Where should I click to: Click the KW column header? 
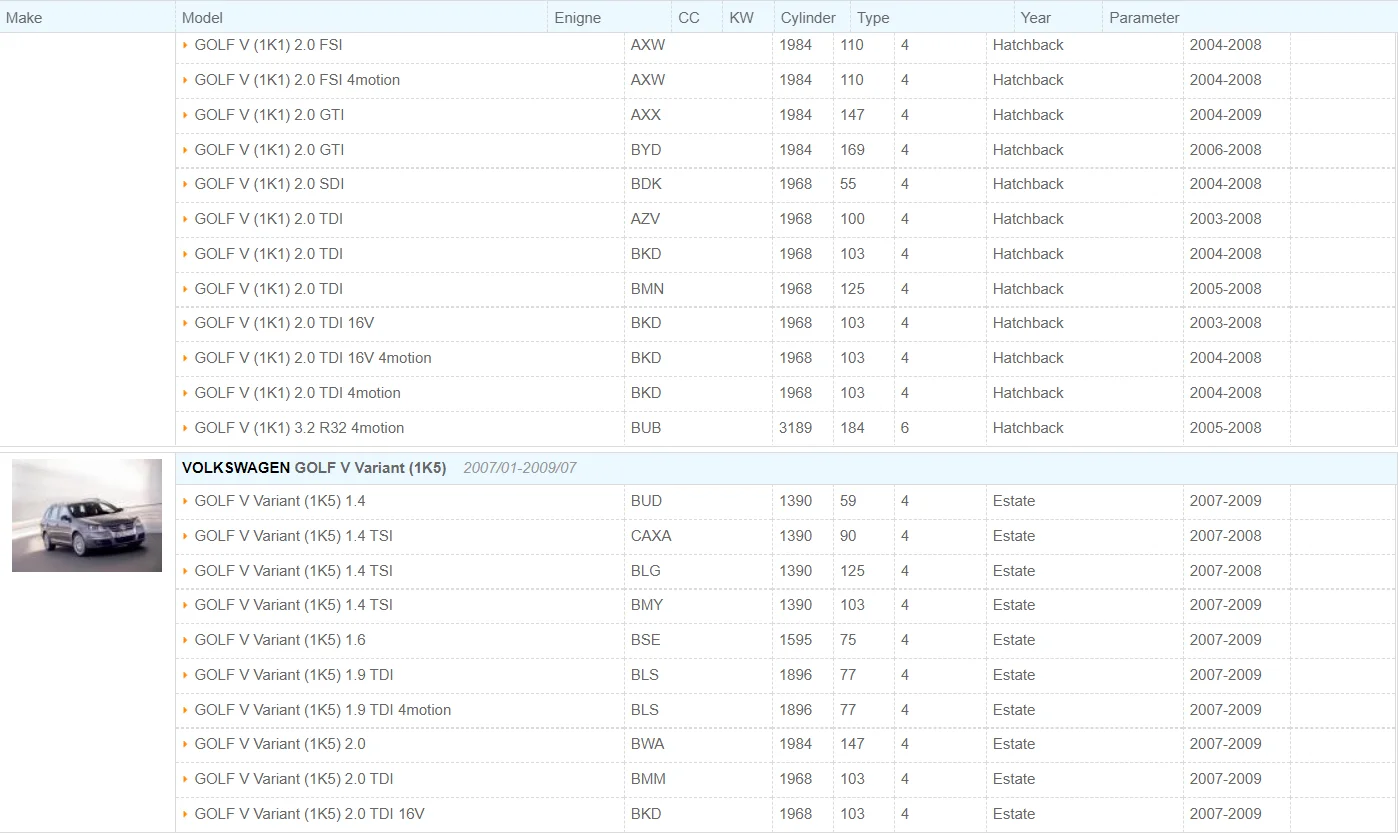point(742,18)
